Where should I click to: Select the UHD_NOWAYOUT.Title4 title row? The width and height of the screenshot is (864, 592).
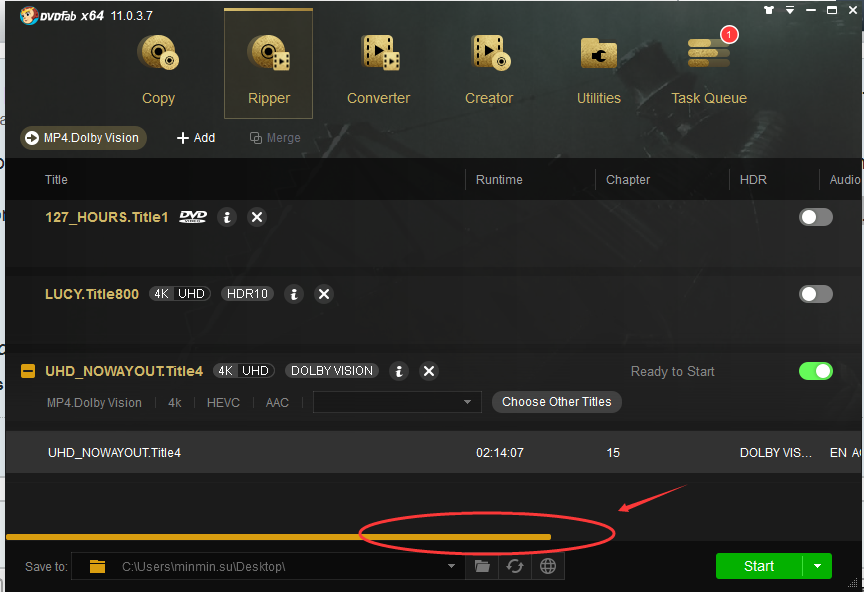pyautogui.click(x=434, y=453)
